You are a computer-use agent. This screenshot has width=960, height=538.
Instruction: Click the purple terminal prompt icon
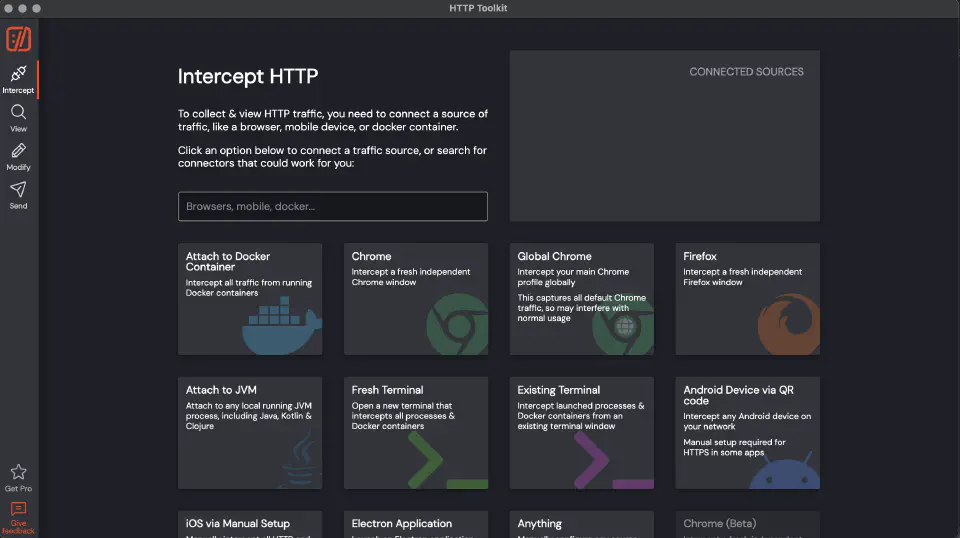point(613,460)
